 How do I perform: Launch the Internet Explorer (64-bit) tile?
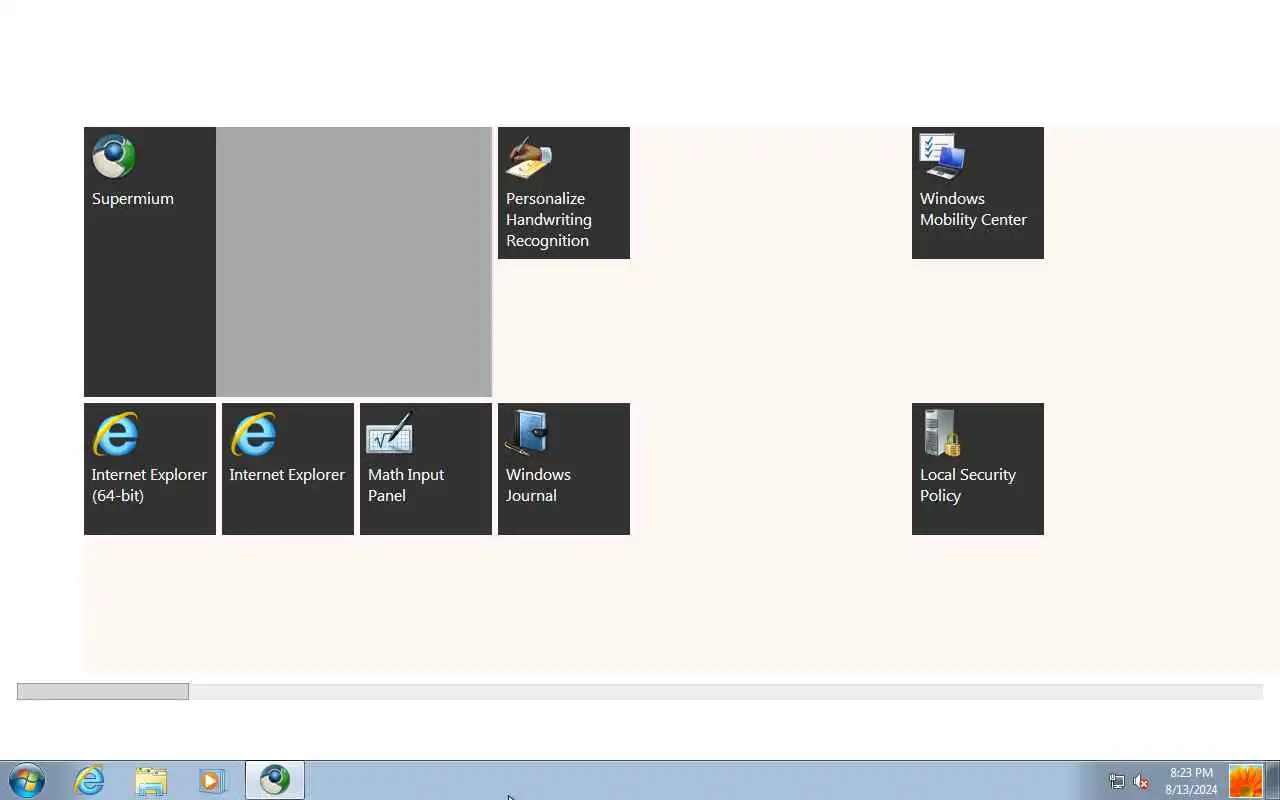point(150,469)
